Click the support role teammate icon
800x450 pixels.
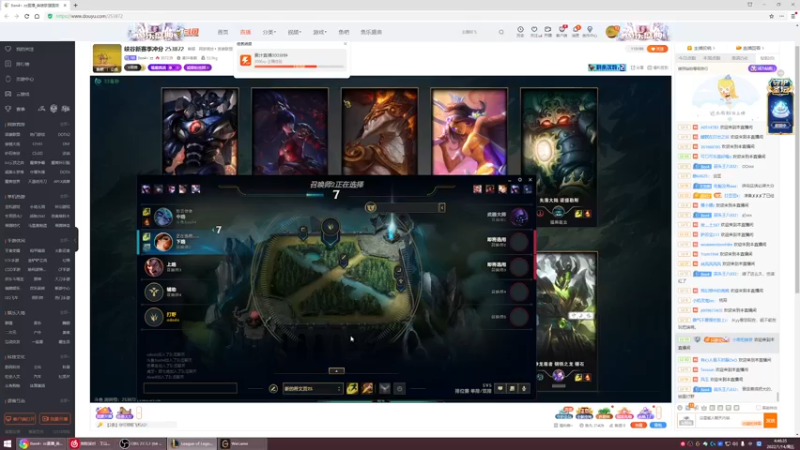point(154,292)
